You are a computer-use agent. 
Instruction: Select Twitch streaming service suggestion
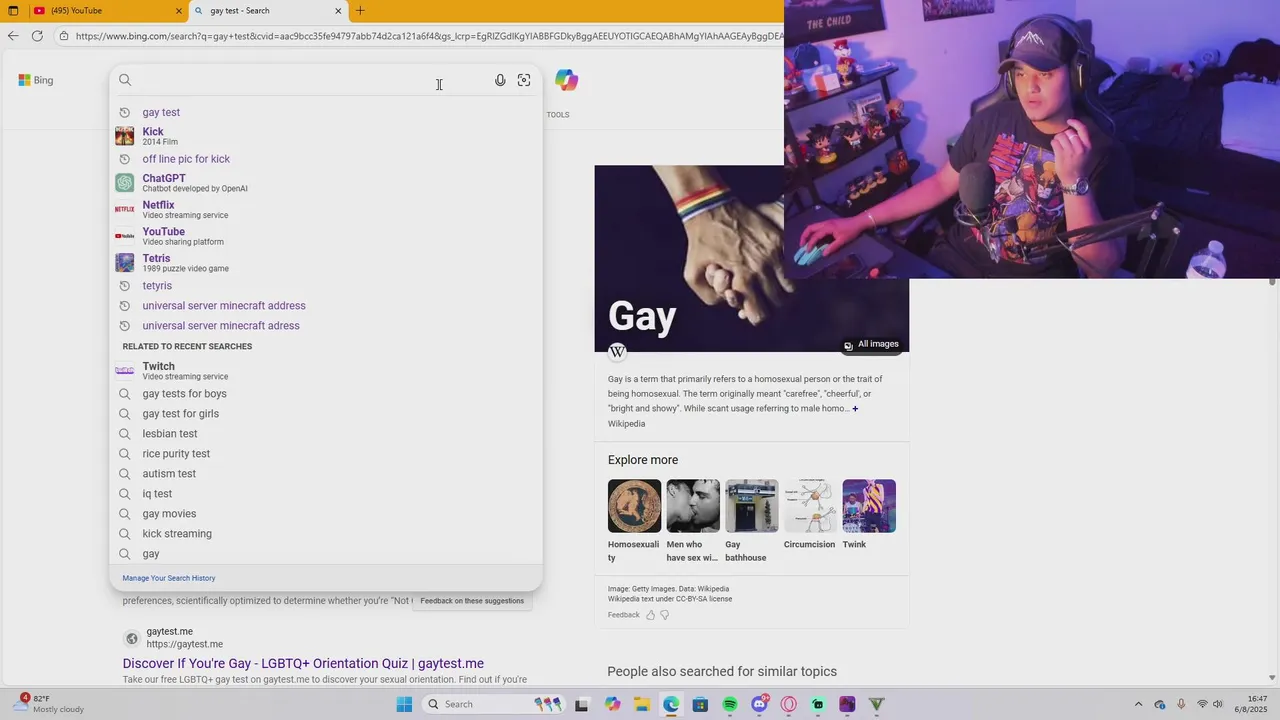pyautogui.click(x=326, y=370)
